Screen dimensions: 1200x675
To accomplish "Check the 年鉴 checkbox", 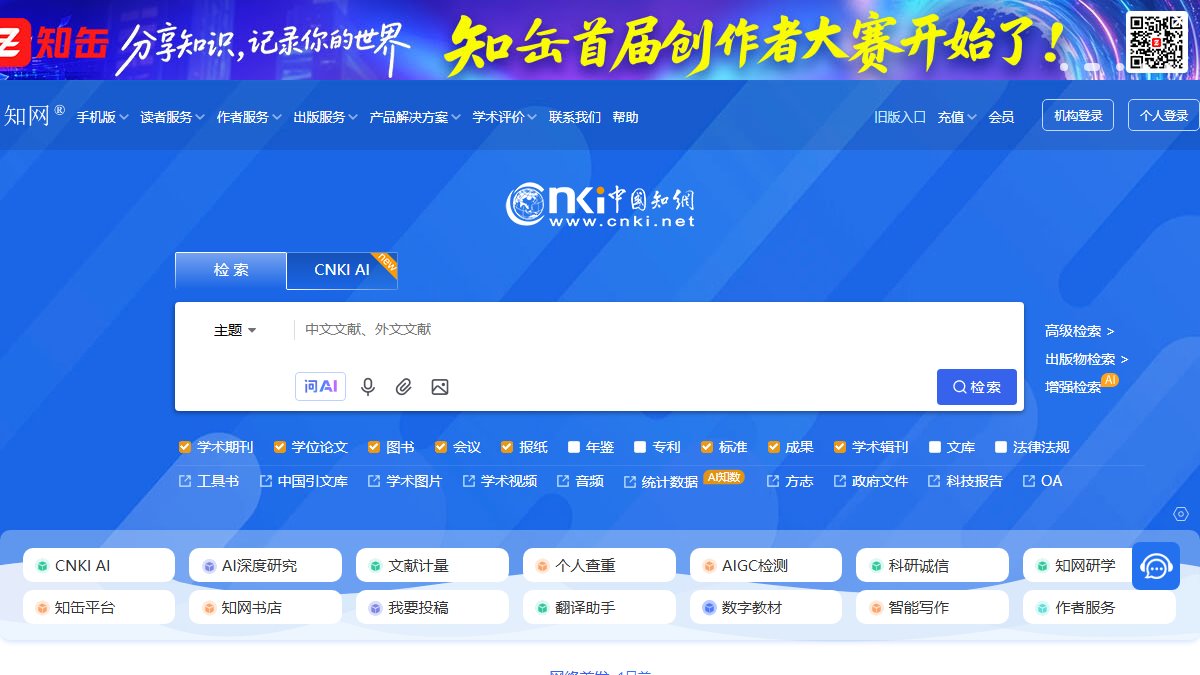I will click(574, 447).
